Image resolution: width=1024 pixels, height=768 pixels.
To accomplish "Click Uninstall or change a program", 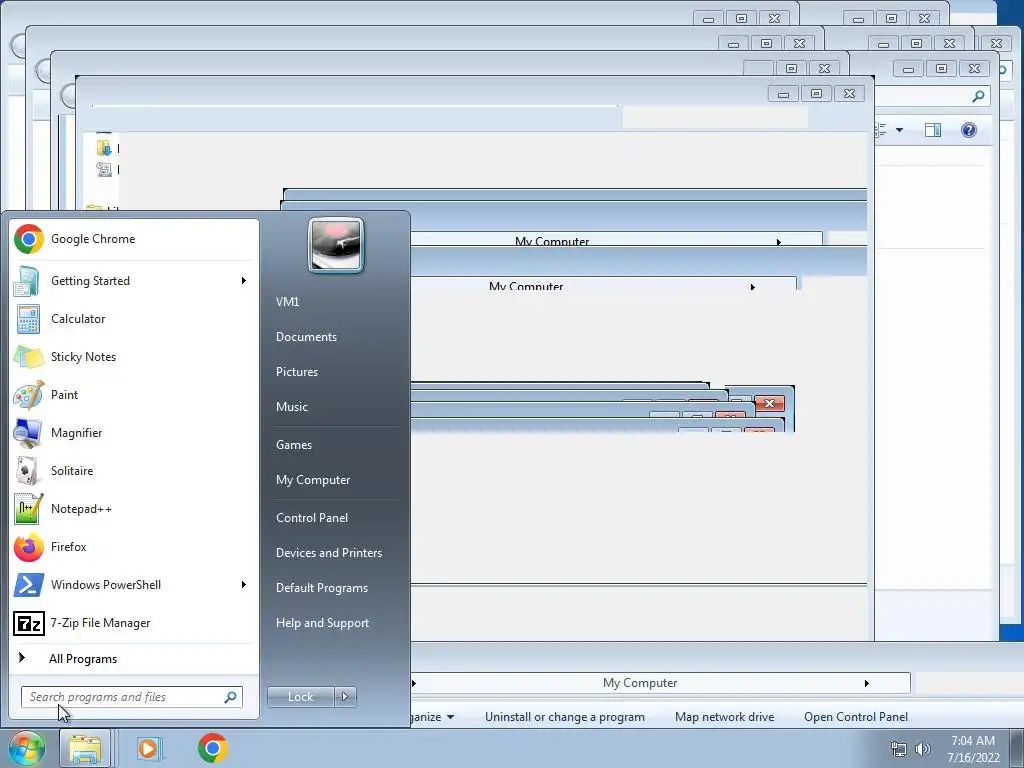I will click(564, 717).
